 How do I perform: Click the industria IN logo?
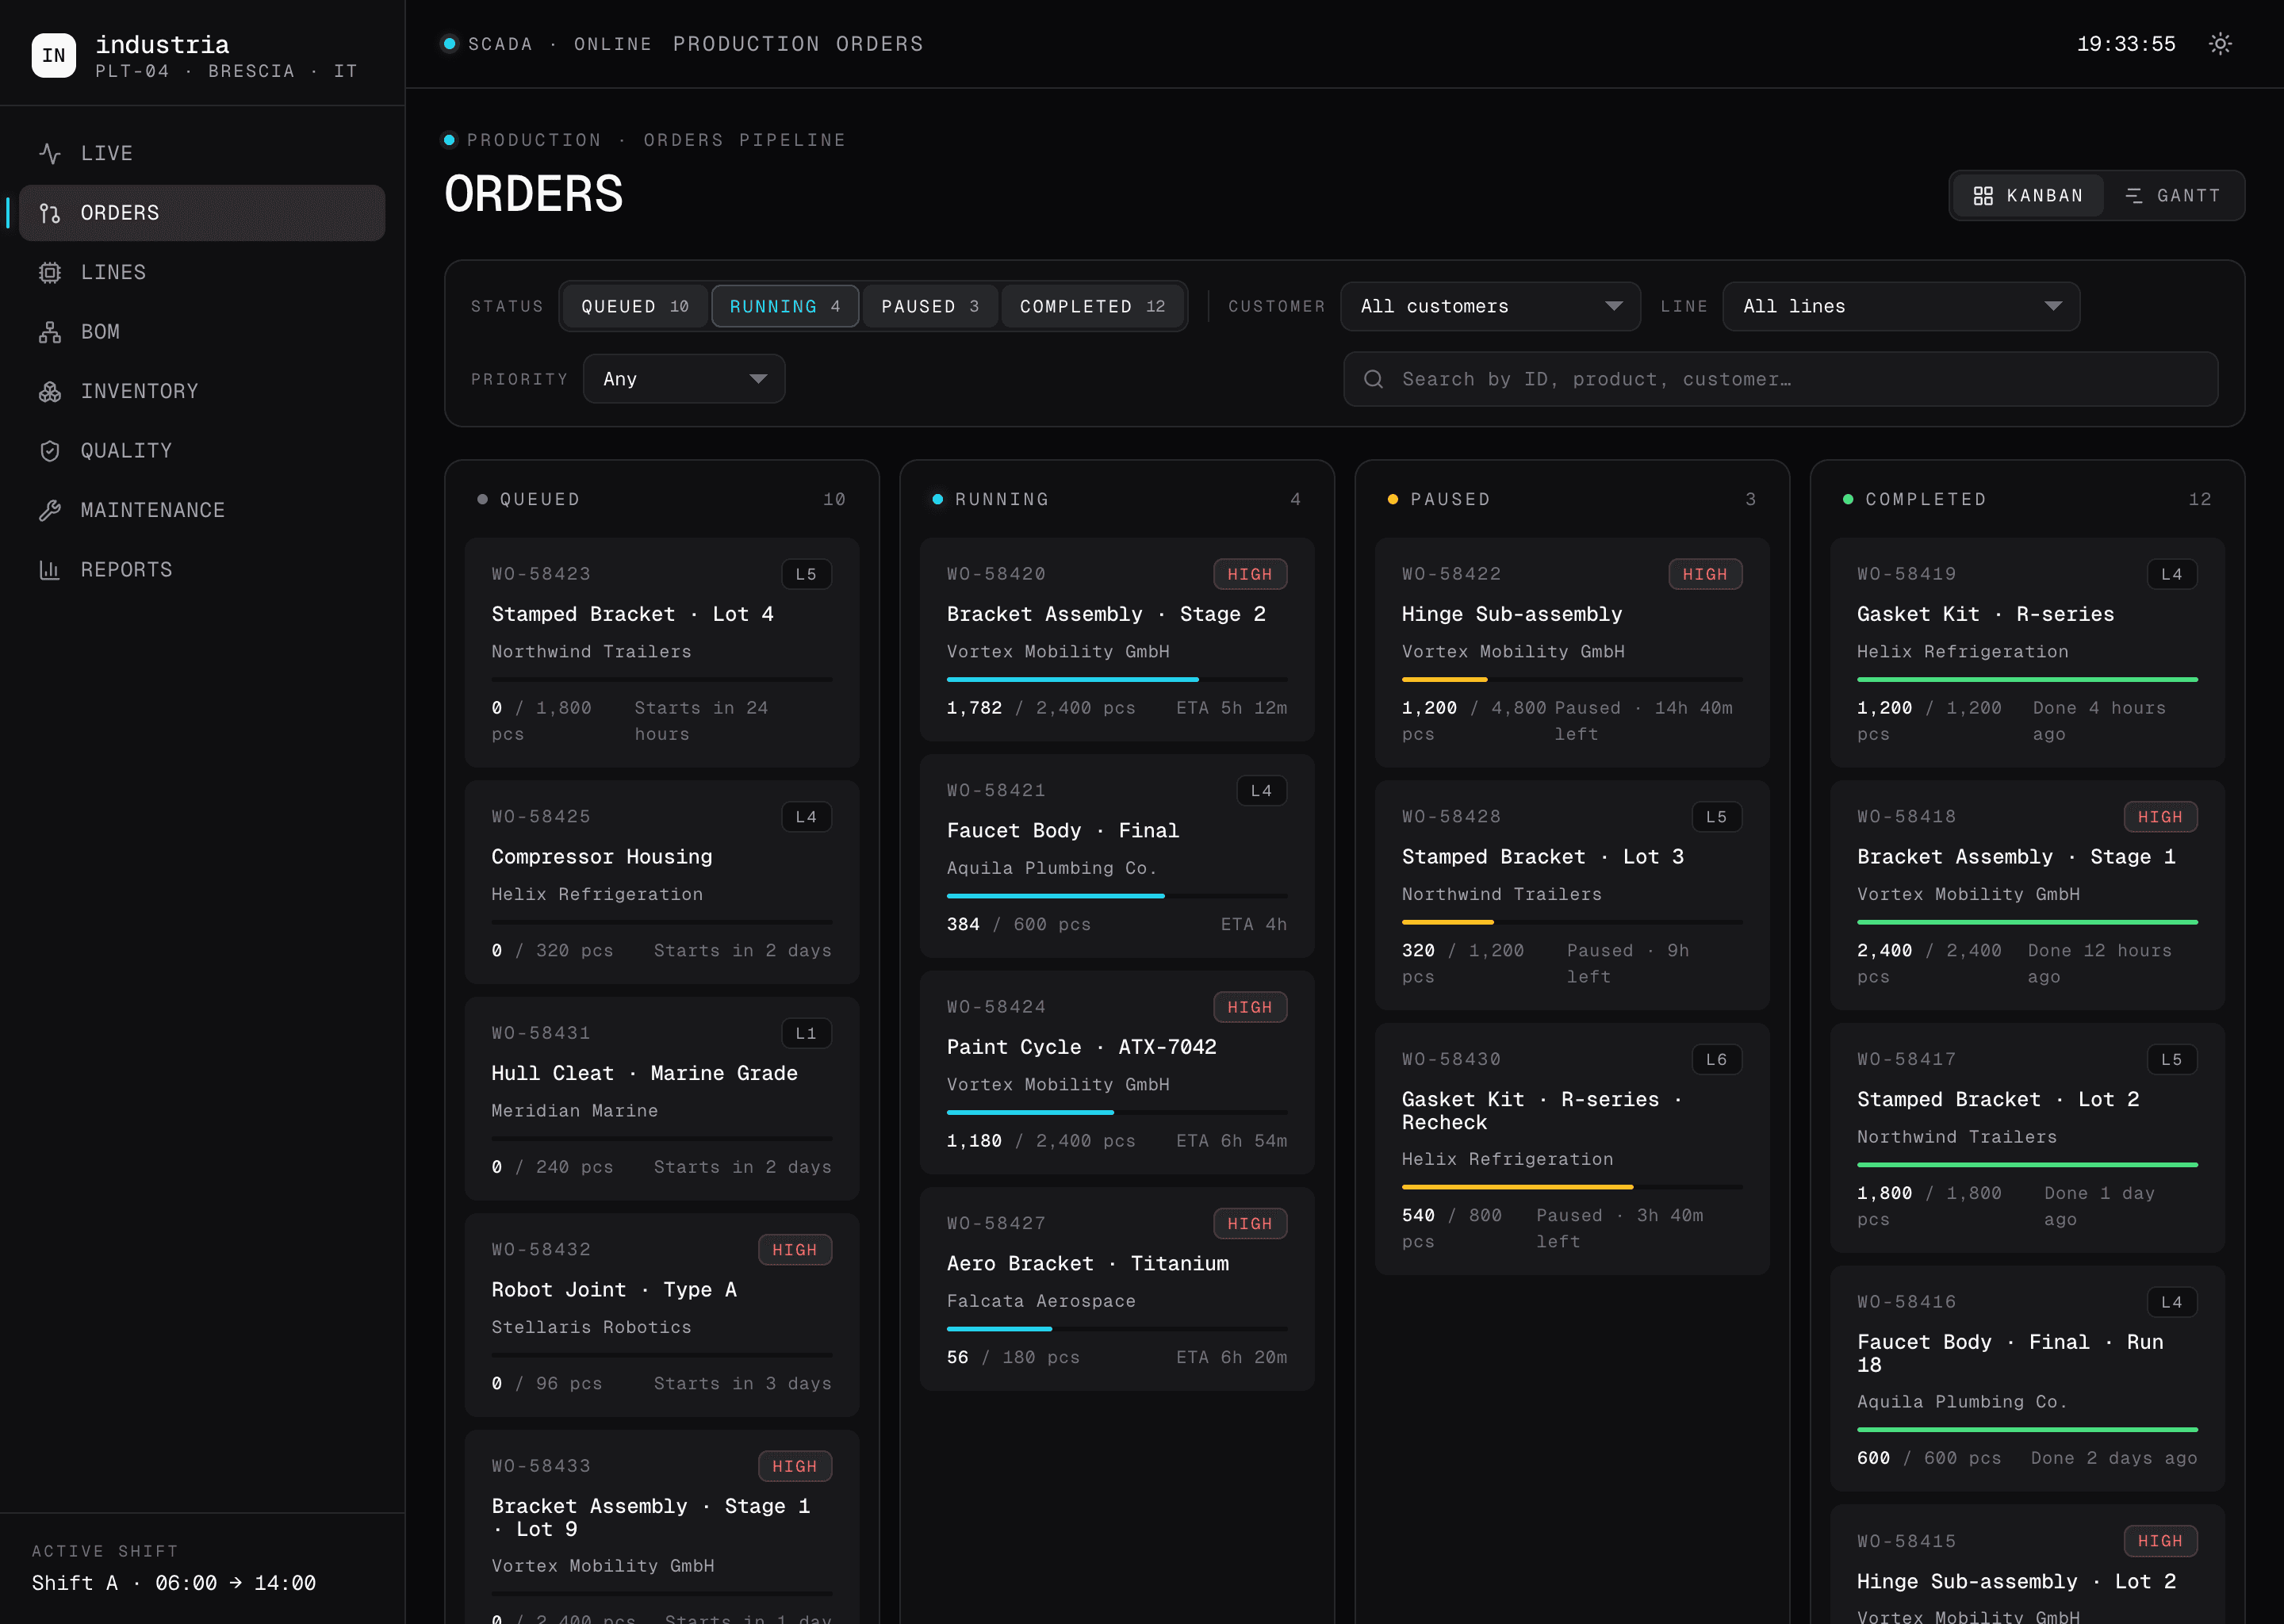tap(54, 55)
